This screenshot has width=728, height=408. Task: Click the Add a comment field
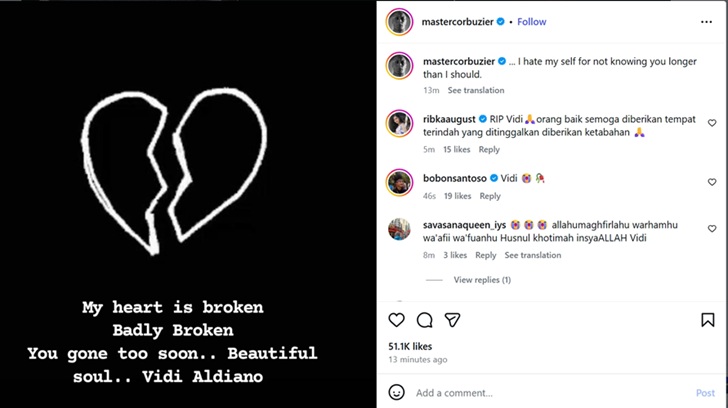[540, 393]
